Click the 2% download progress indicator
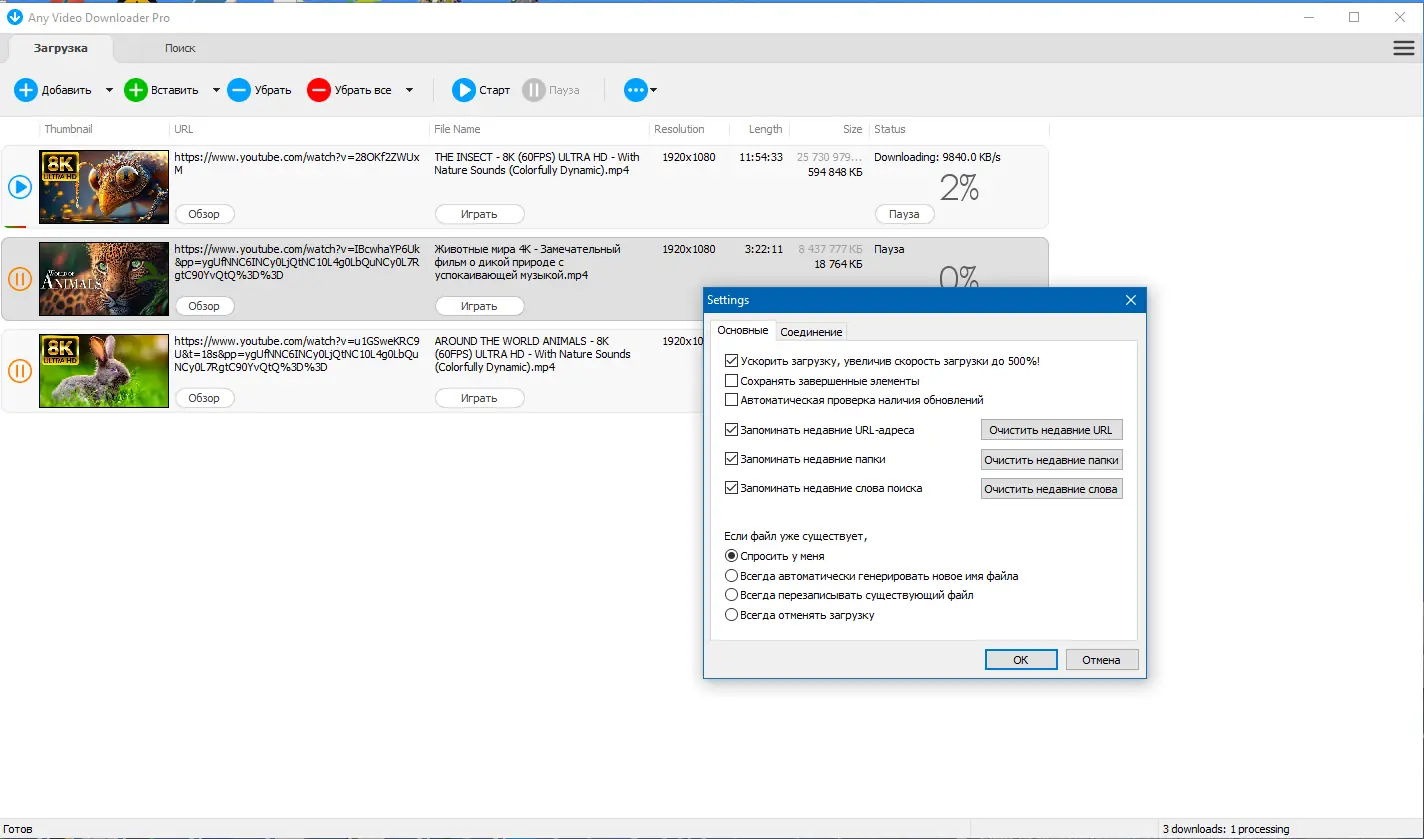Screen dimensions: 1424x839 click(959, 186)
